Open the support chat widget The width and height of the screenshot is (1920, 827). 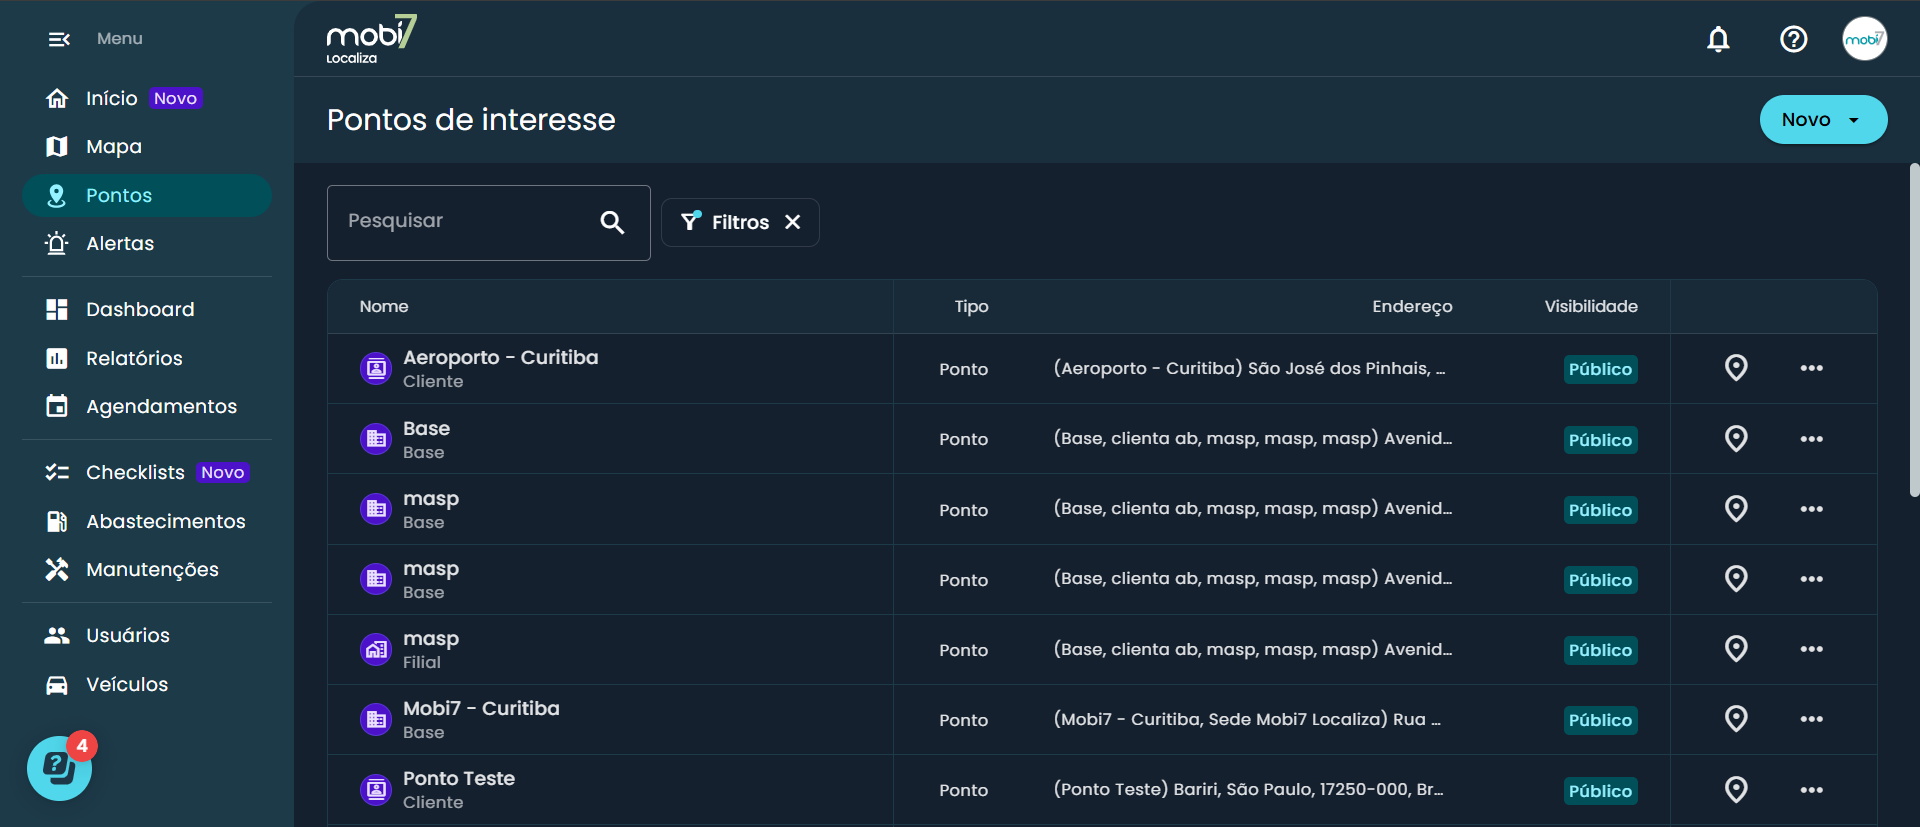click(x=59, y=768)
